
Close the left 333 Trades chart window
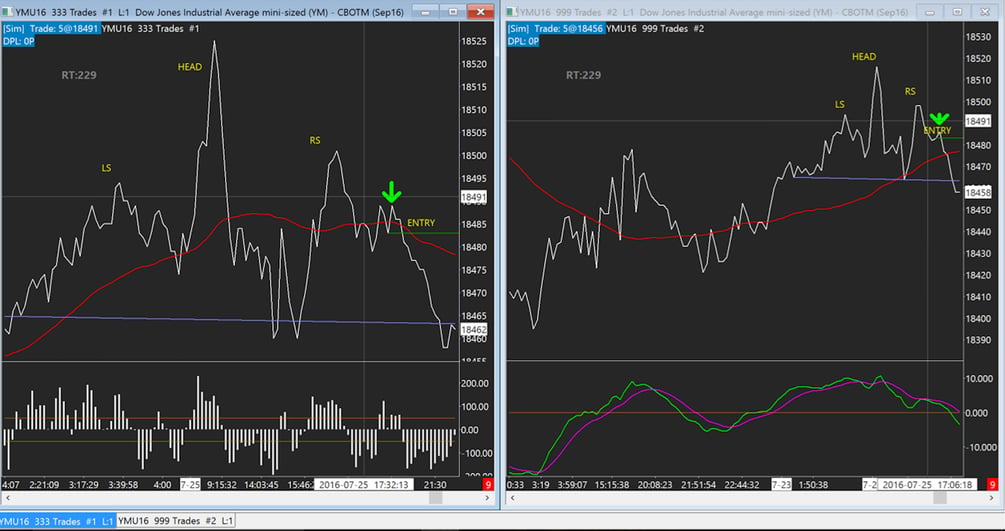pos(480,12)
